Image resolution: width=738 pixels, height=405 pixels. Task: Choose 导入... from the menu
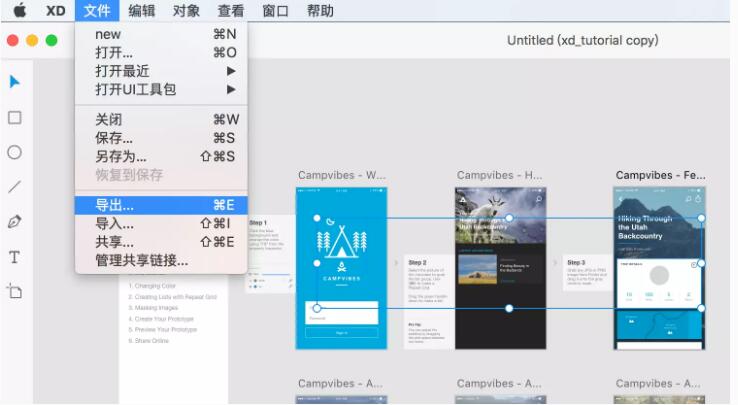pos(161,224)
